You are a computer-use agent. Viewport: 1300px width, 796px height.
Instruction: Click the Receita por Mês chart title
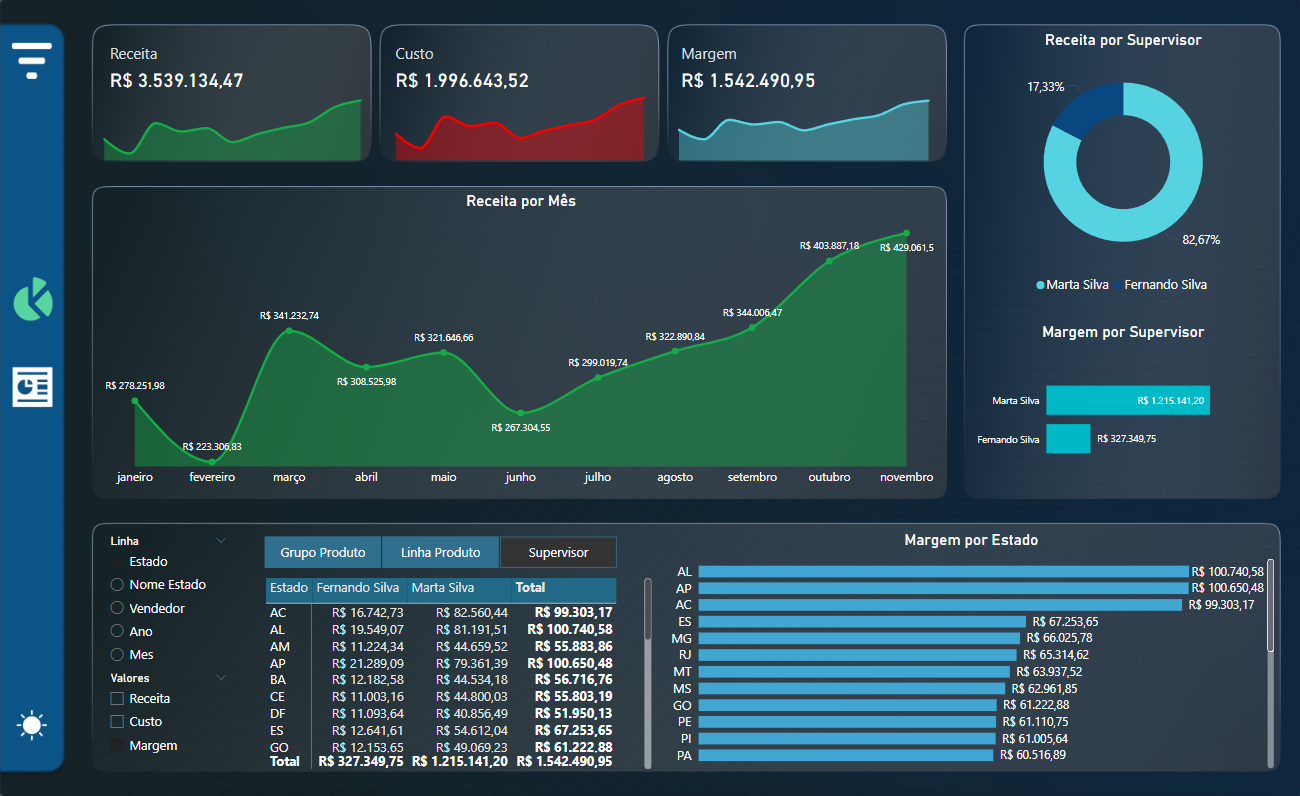coord(521,201)
